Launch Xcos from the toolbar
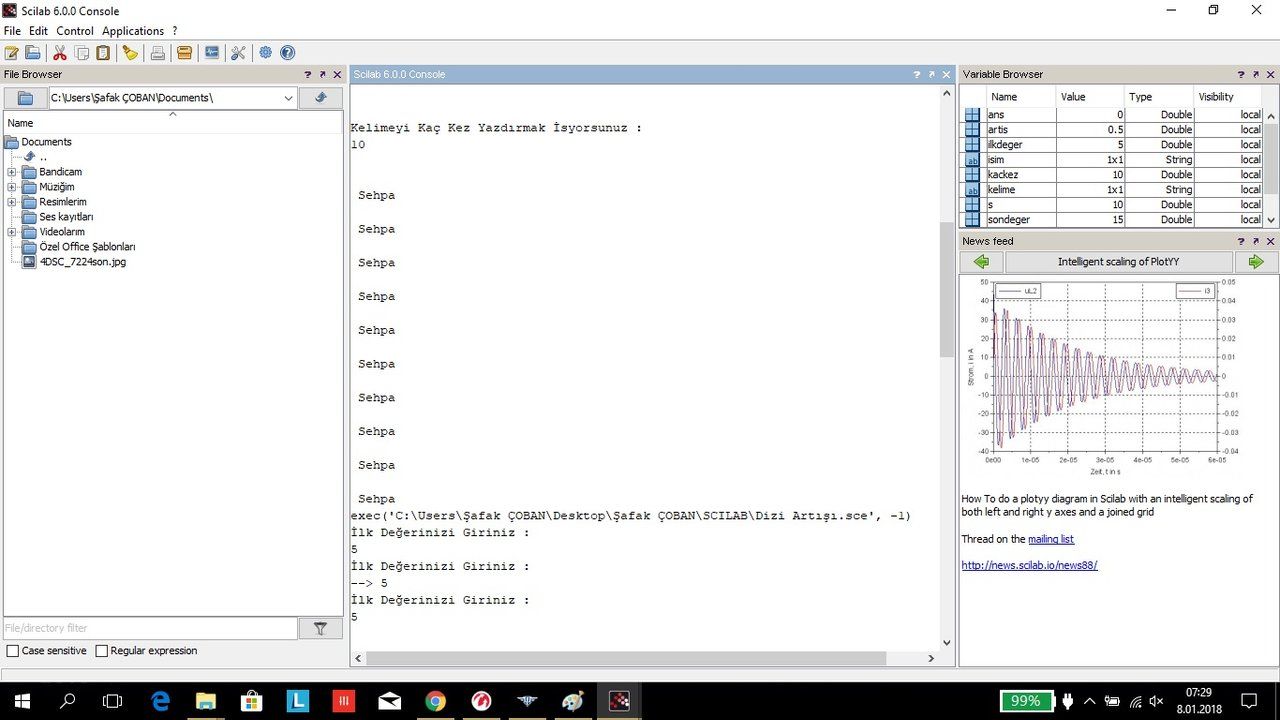The width and height of the screenshot is (1280, 720). [x=212, y=53]
